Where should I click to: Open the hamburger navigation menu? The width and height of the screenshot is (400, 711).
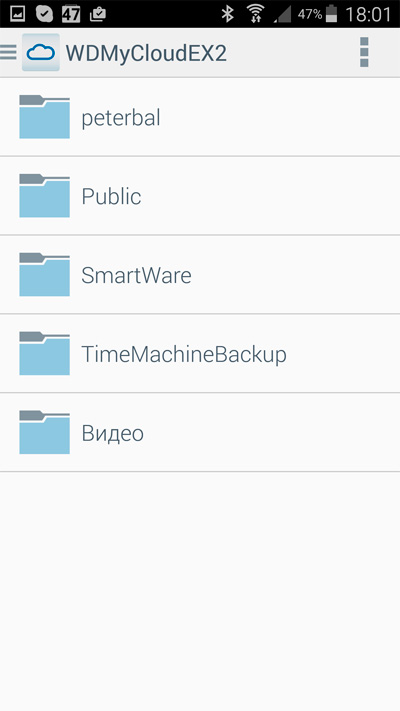tap(8, 52)
